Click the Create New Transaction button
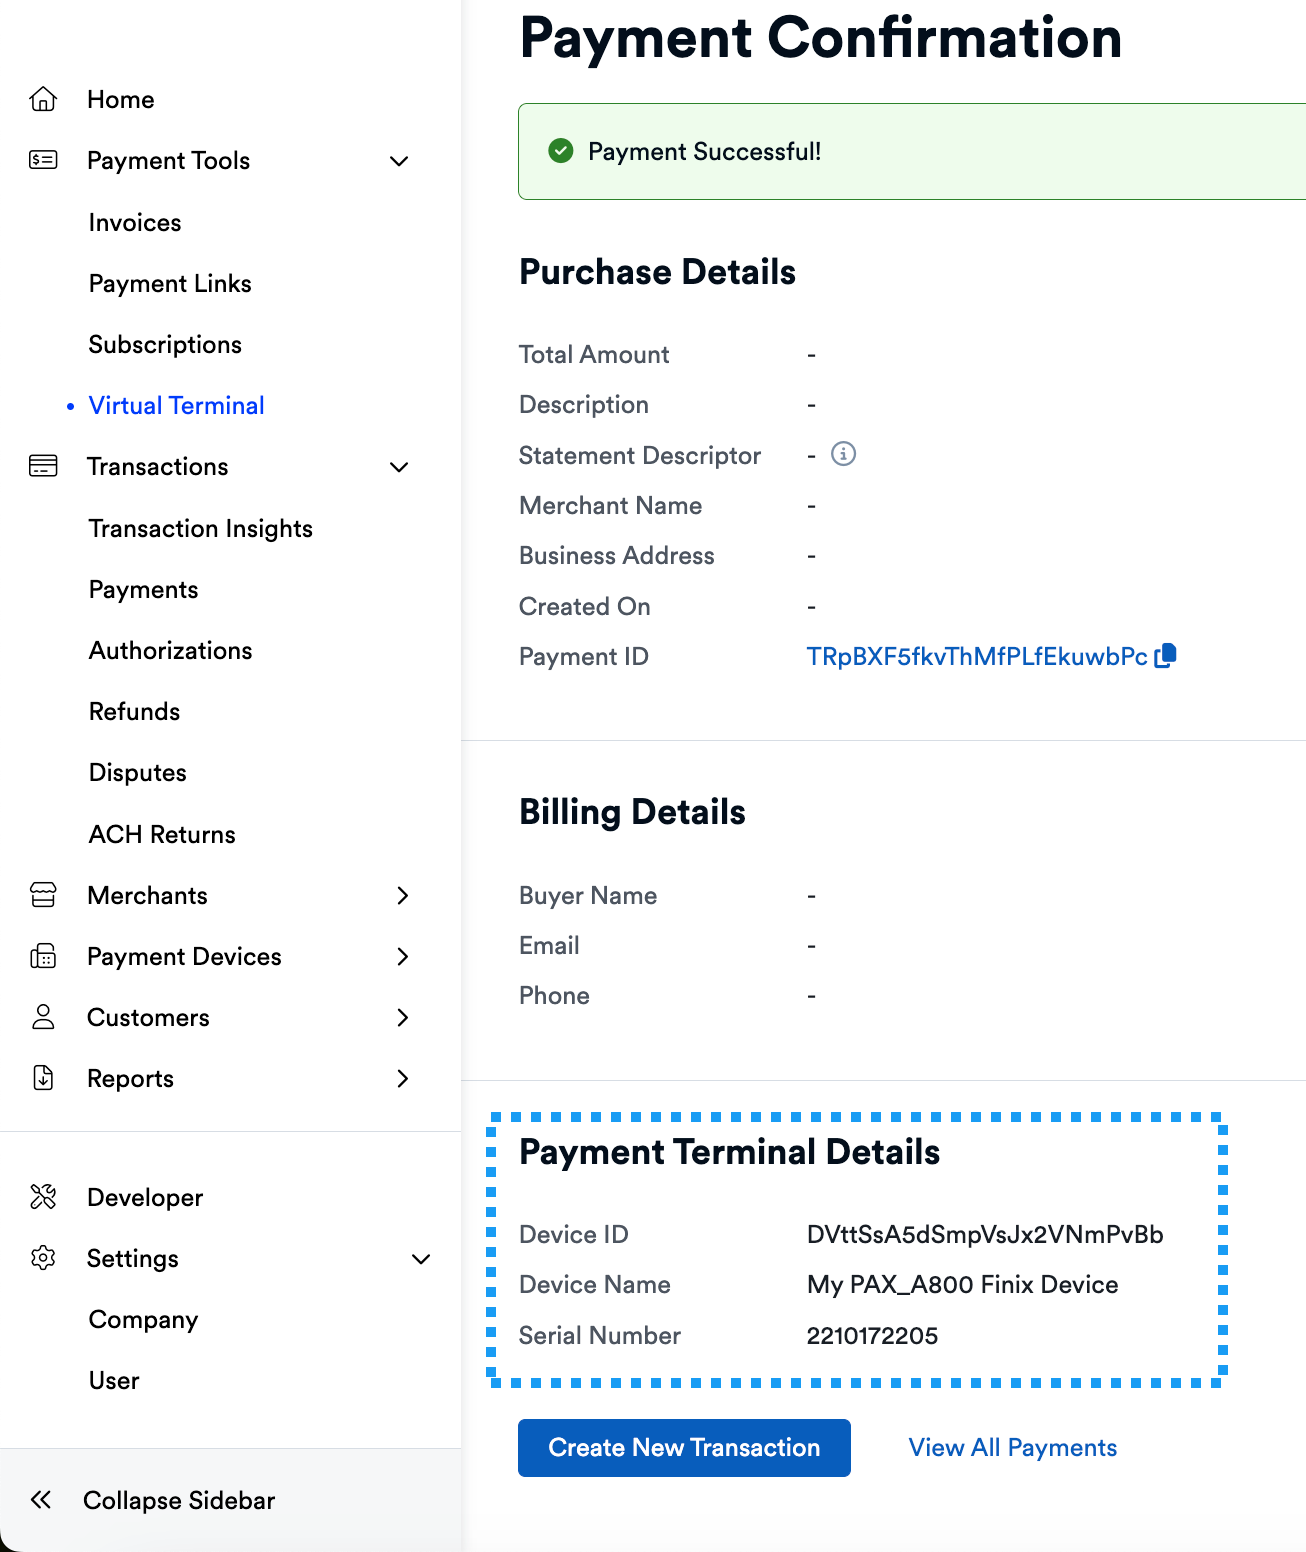This screenshot has height=1552, width=1306. 683,1447
